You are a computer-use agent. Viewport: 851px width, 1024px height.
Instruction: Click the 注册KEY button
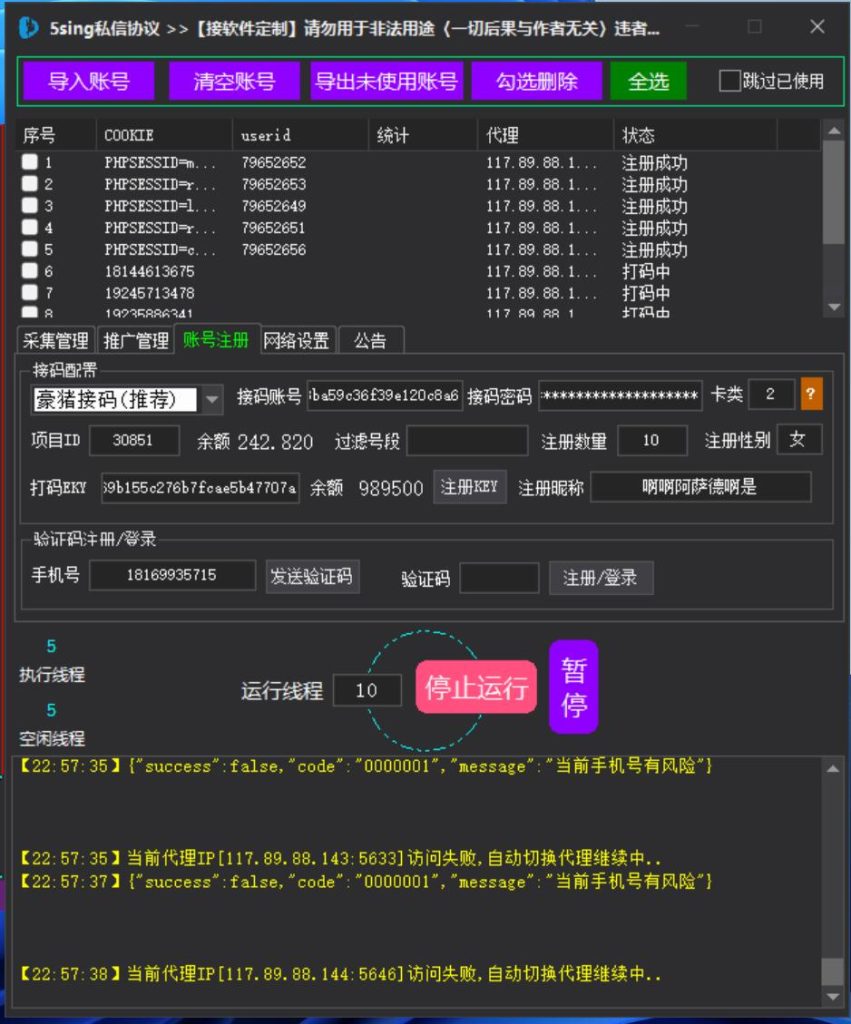click(469, 488)
